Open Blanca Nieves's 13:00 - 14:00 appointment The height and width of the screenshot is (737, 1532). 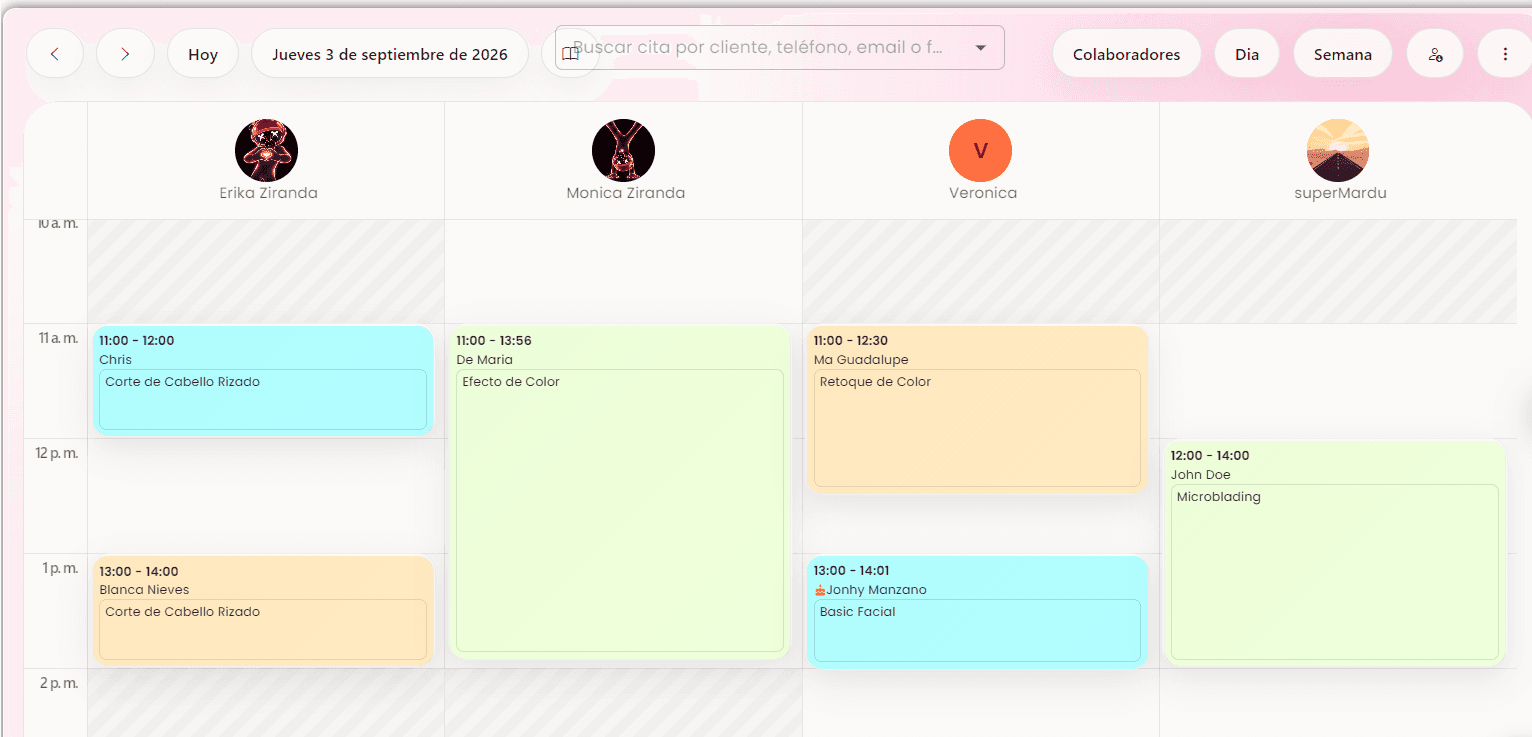(x=263, y=610)
